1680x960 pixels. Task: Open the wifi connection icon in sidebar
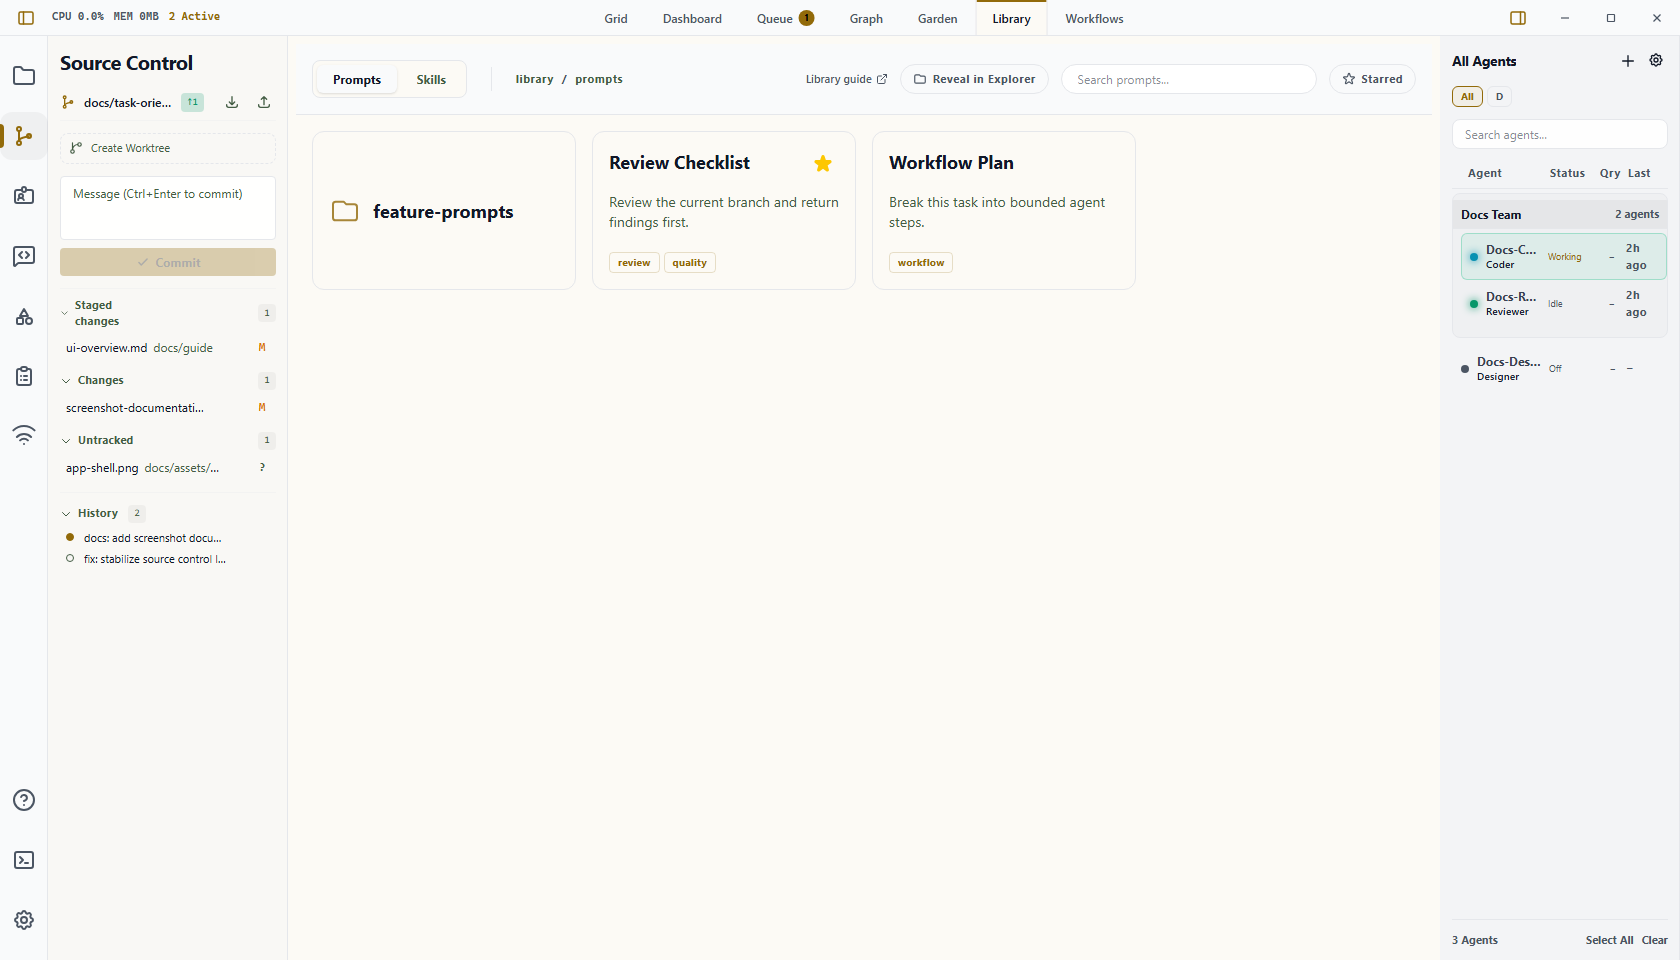(24, 435)
